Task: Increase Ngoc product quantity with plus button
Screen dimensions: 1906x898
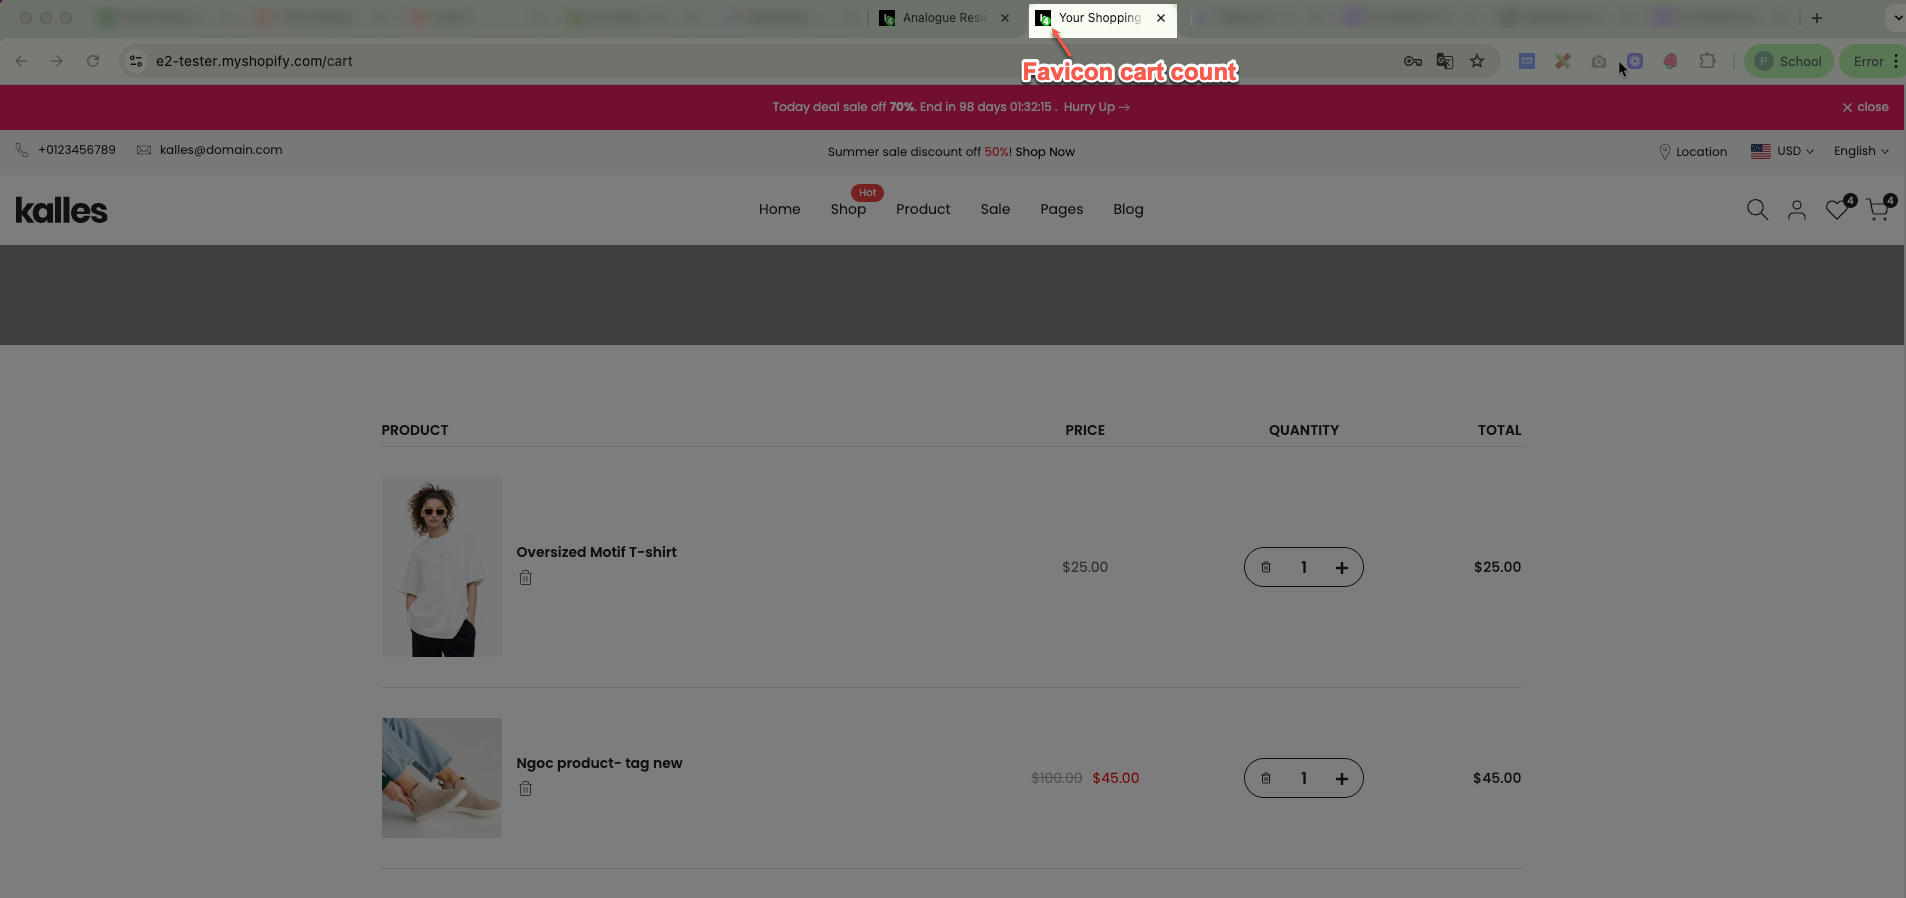Action: [x=1342, y=779]
